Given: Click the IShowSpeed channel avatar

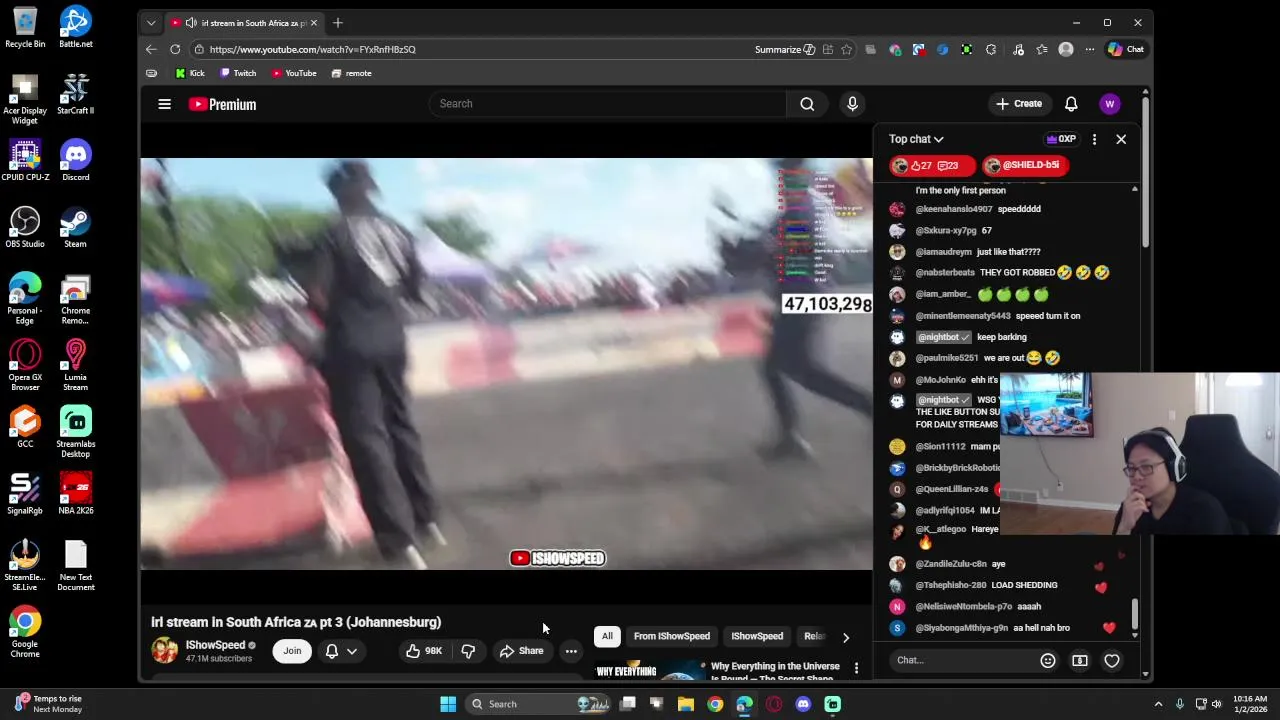Looking at the screenshot, I should 165,651.
